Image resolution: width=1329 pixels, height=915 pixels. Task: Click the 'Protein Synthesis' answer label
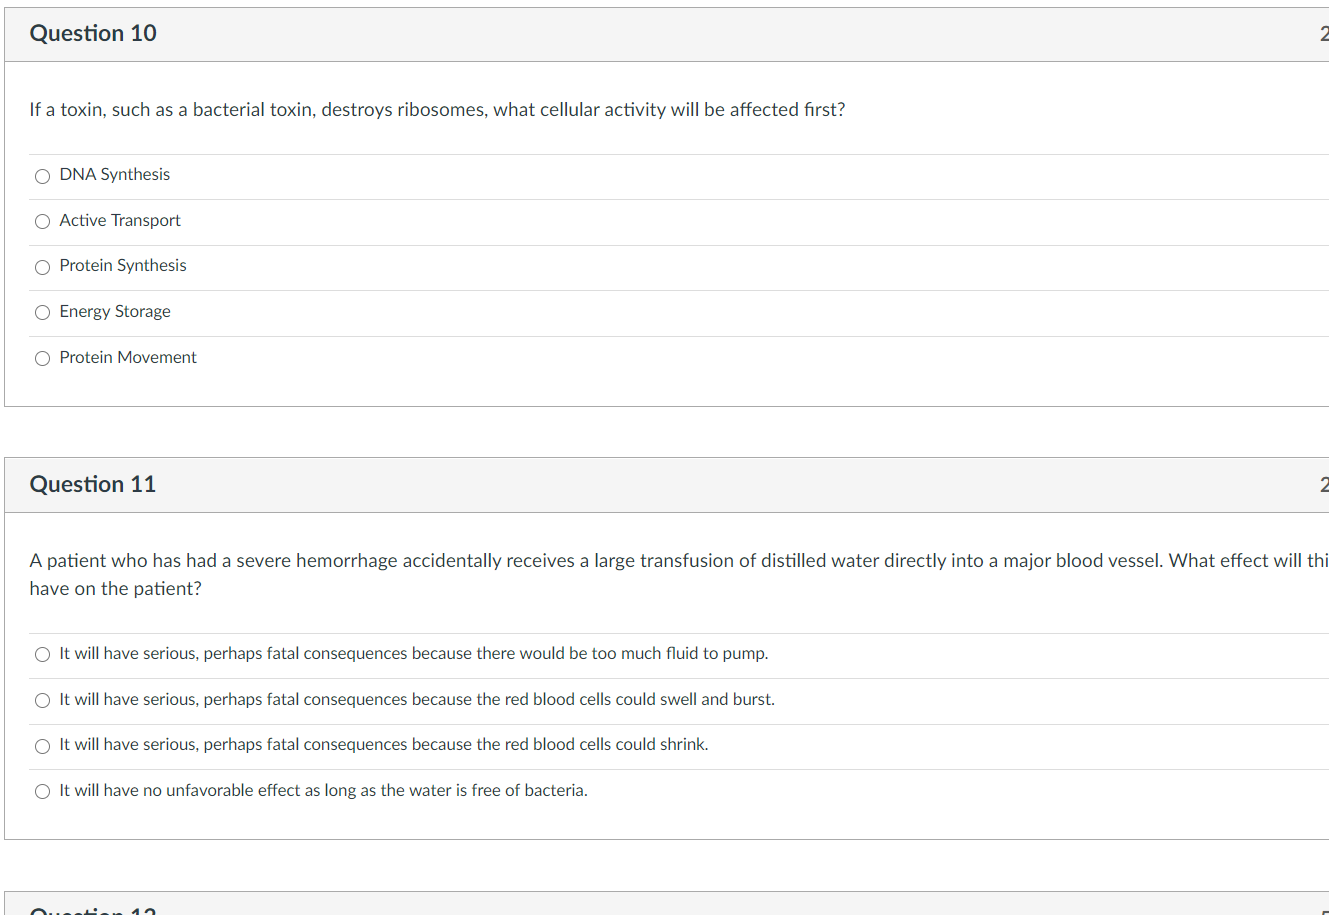(123, 265)
